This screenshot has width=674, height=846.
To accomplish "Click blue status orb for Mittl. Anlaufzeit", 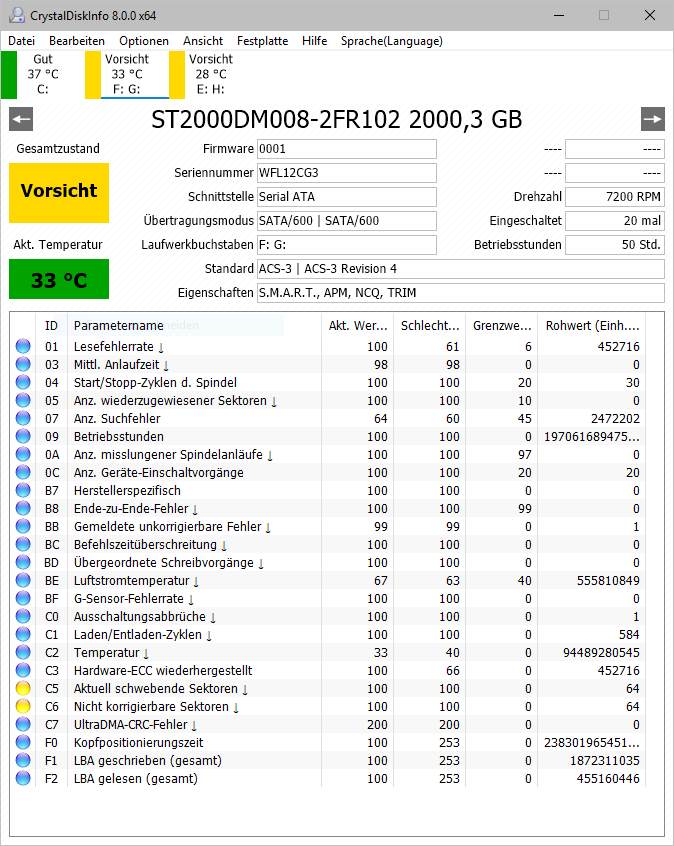I will tap(23, 364).
